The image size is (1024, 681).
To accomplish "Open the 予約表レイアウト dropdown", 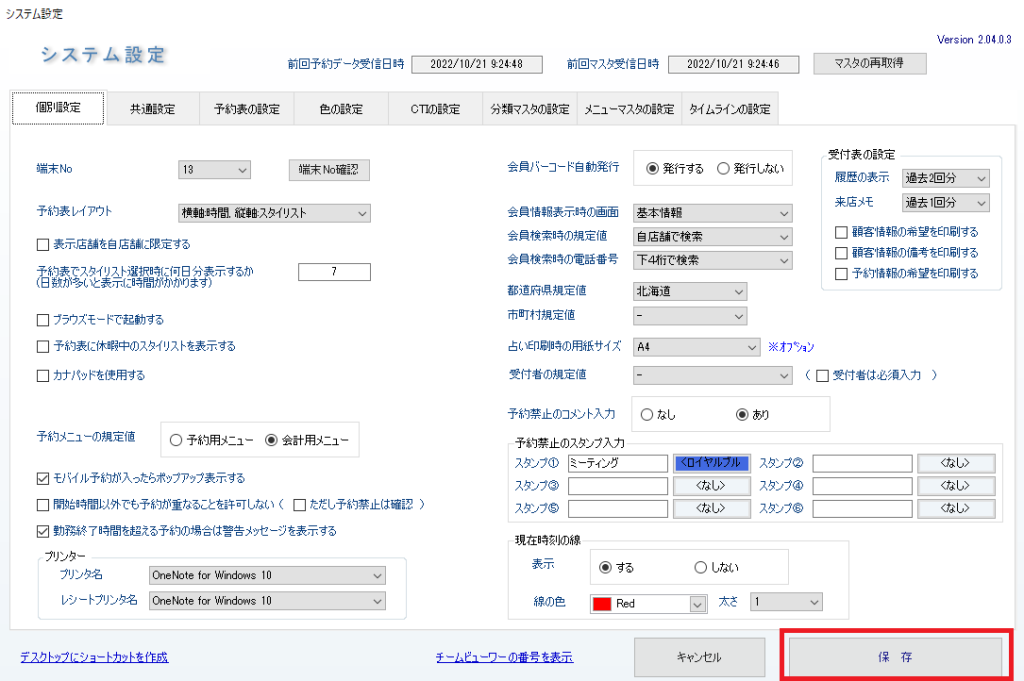I will point(273,212).
